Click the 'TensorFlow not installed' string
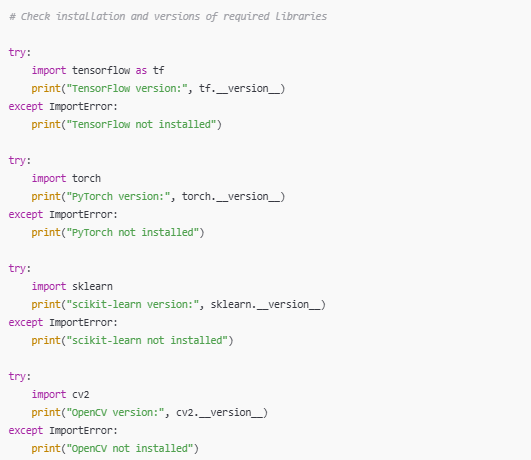 coord(141,124)
